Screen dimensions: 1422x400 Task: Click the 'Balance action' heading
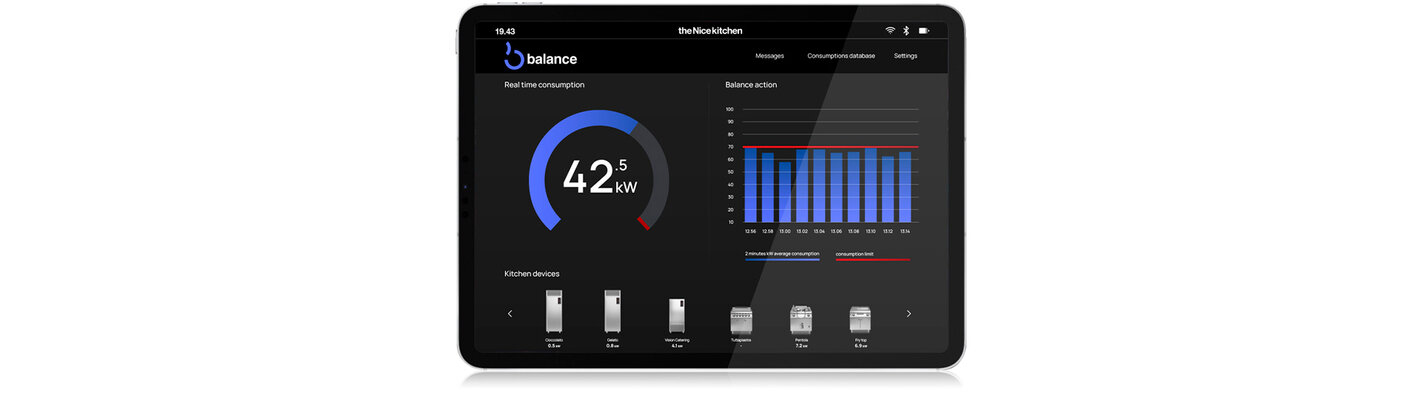(x=751, y=85)
